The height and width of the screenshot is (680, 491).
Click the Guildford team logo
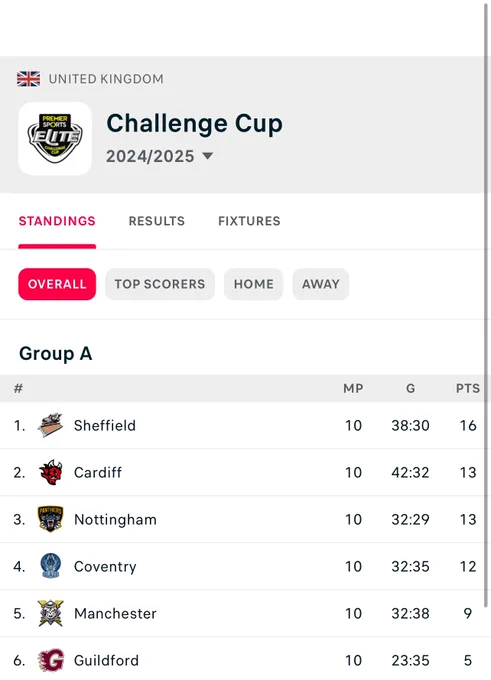tap(50, 660)
